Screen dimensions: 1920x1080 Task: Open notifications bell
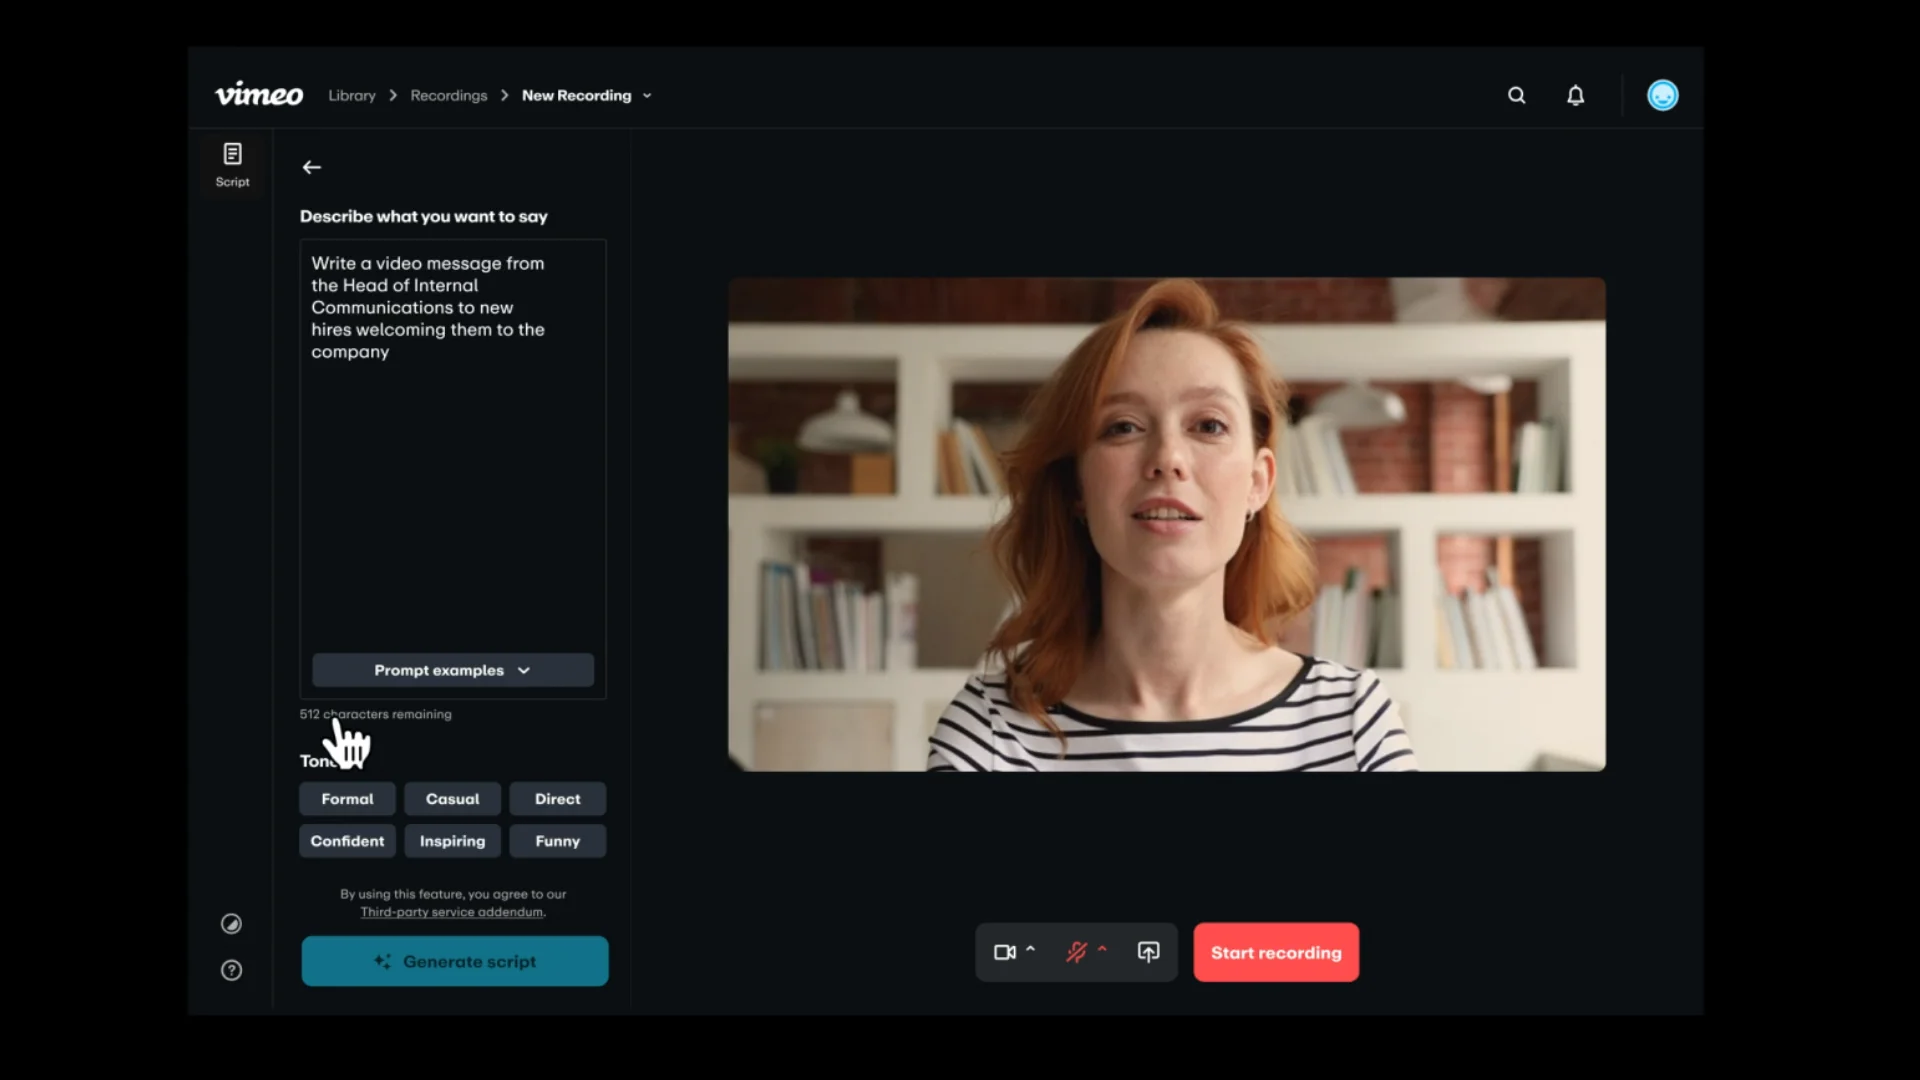(x=1575, y=95)
